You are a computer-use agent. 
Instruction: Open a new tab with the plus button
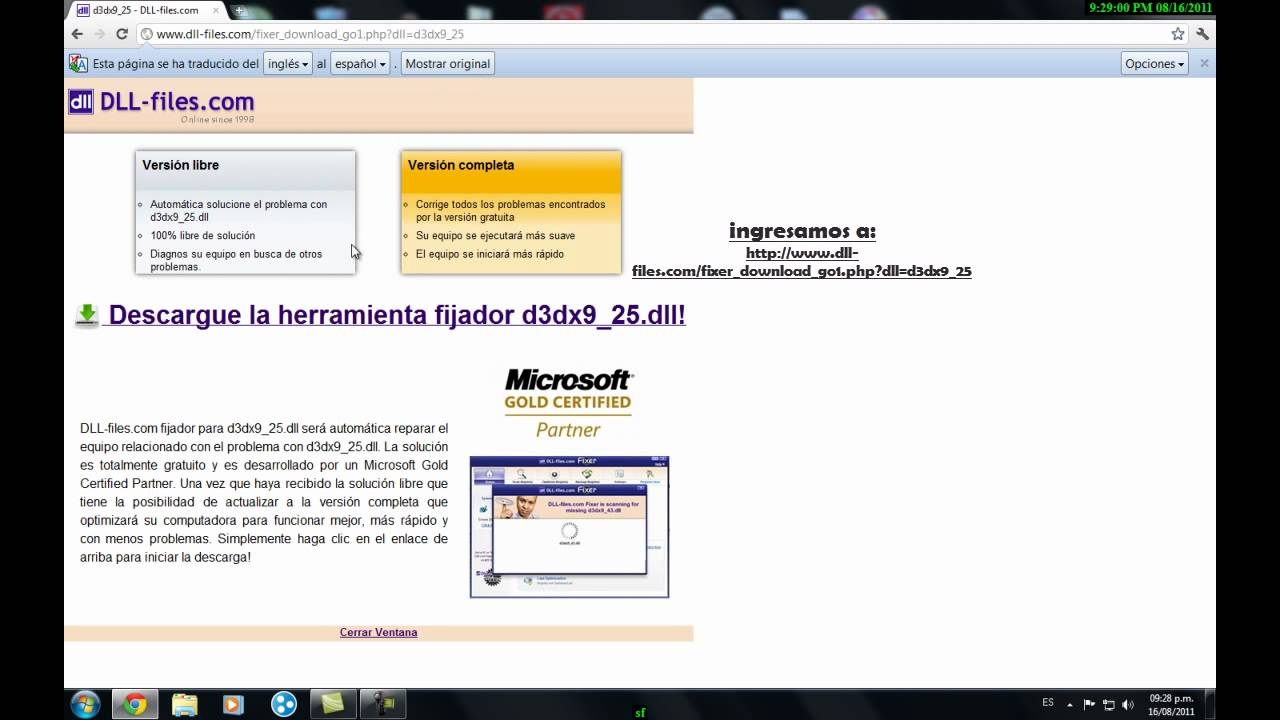pos(240,11)
